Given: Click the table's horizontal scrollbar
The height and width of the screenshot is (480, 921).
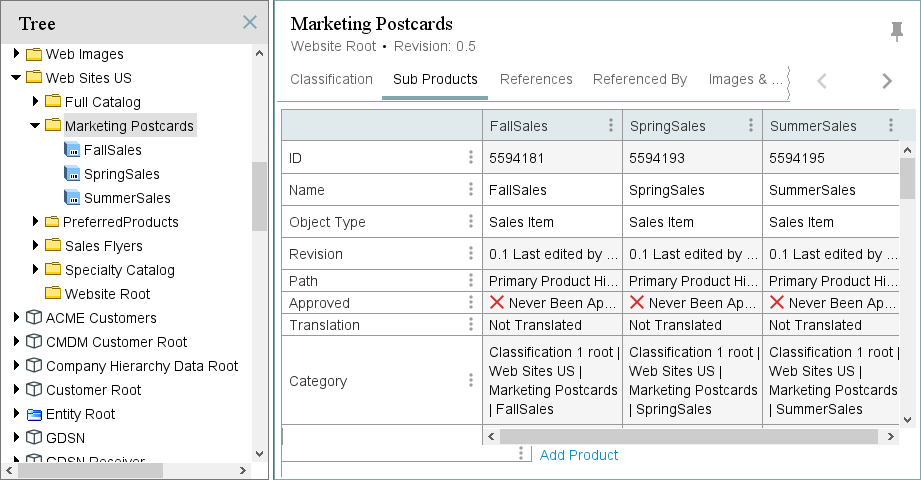Looking at the screenshot, I should 680,437.
